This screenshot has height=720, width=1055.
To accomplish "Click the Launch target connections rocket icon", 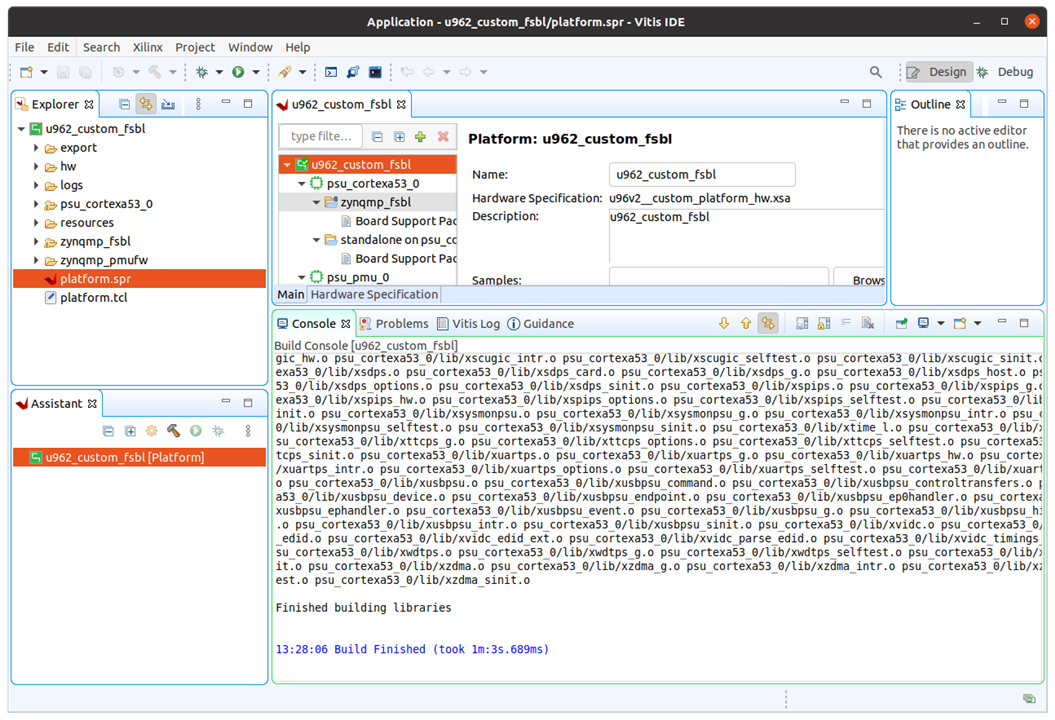I will coord(285,72).
